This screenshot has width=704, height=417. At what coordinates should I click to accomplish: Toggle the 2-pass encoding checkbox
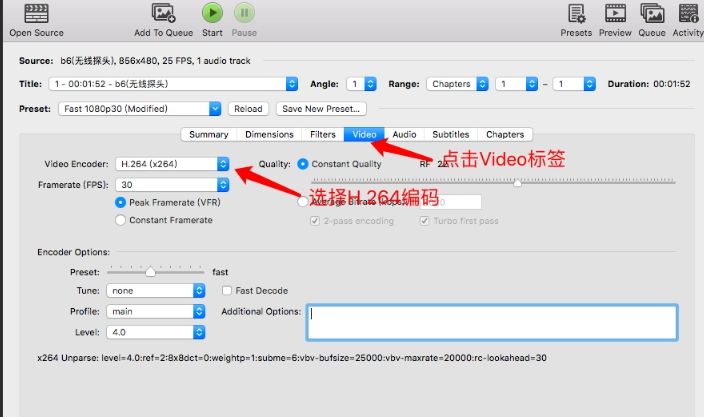[315, 220]
